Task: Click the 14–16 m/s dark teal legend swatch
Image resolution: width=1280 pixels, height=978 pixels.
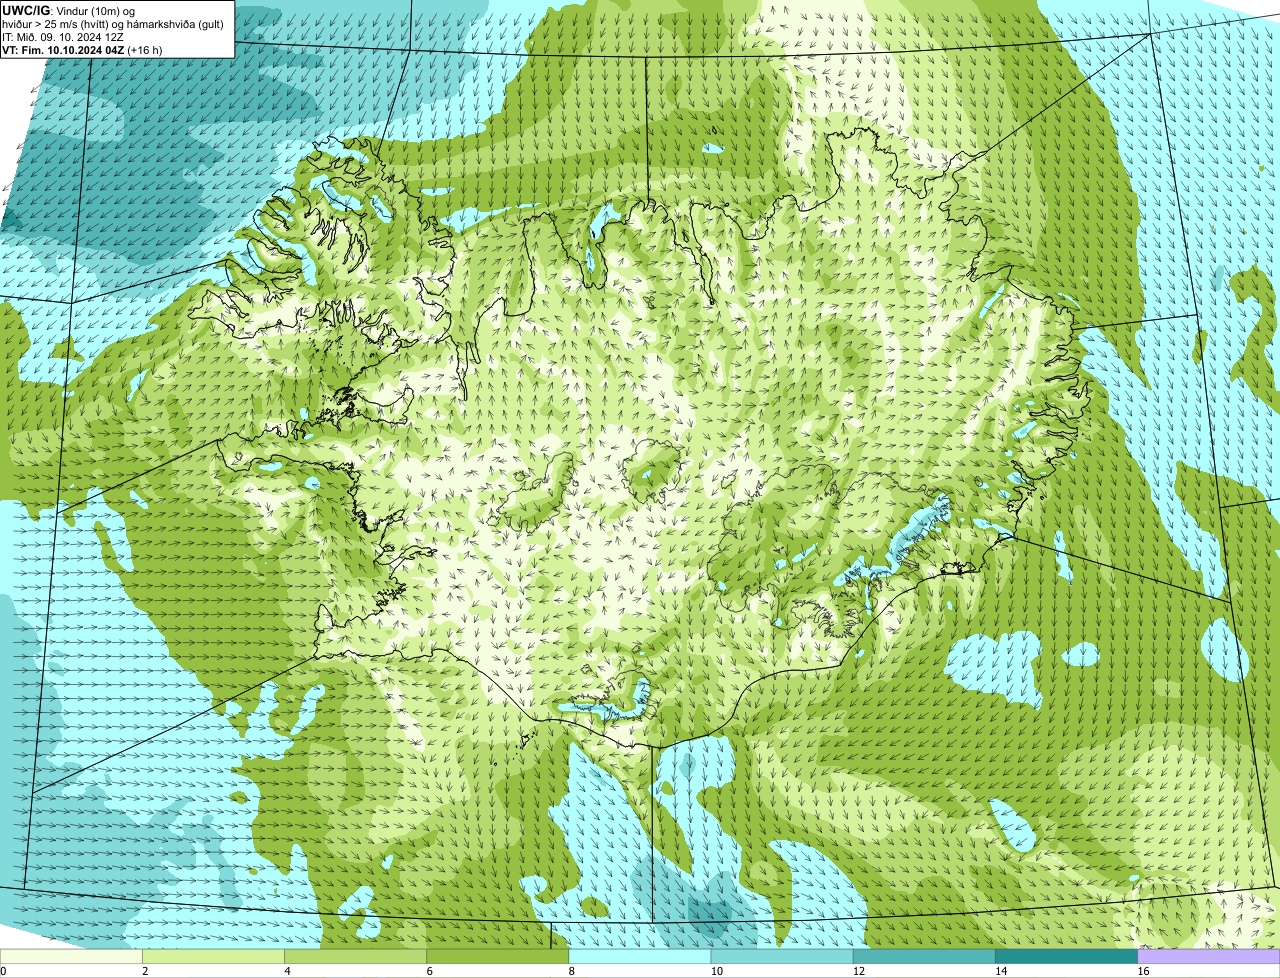Action: pyautogui.click(x=1067, y=957)
